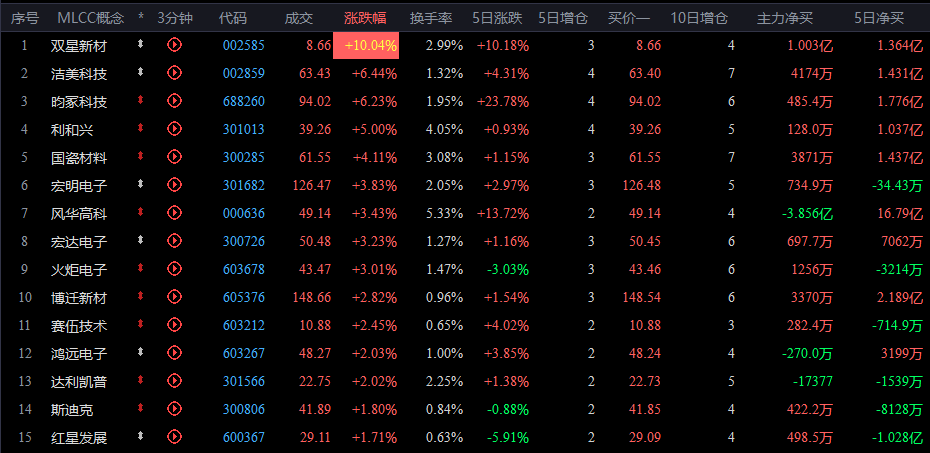Click the play icon in 洁美科技 row
The height and width of the screenshot is (453, 930).
(x=174, y=72)
